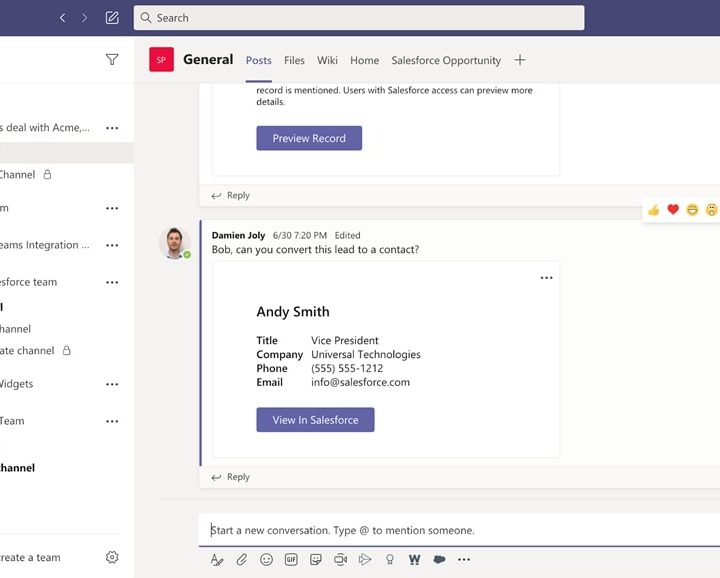The height and width of the screenshot is (578, 720).
Task: Click Create a team link
Action: [30, 558]
